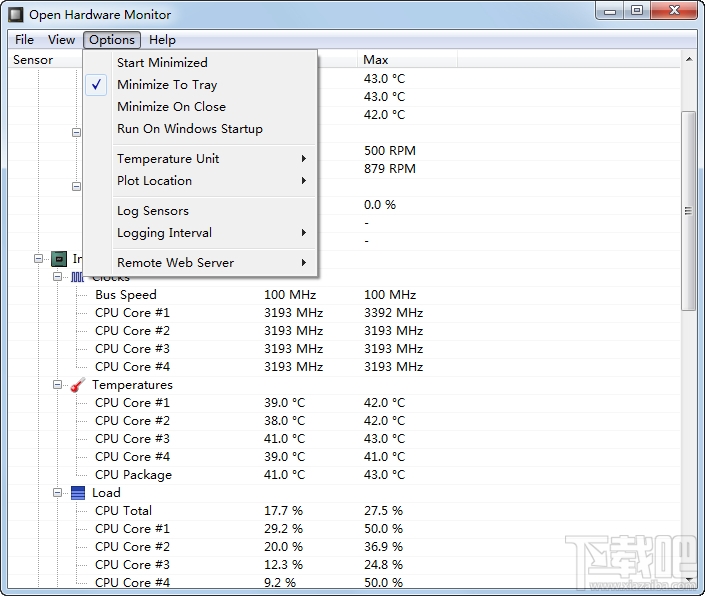The height and width of the screenshot is (596, 705).
Task: Collapse the Temperatures tree node
Action: coord(58,385)
